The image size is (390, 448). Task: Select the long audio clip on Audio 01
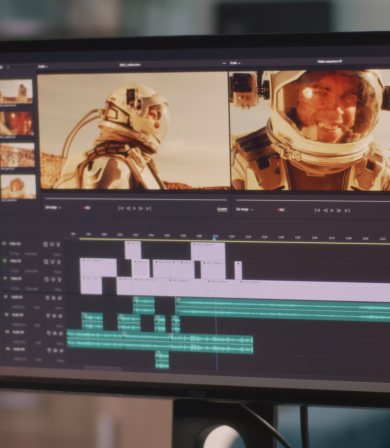click(283, 308)
